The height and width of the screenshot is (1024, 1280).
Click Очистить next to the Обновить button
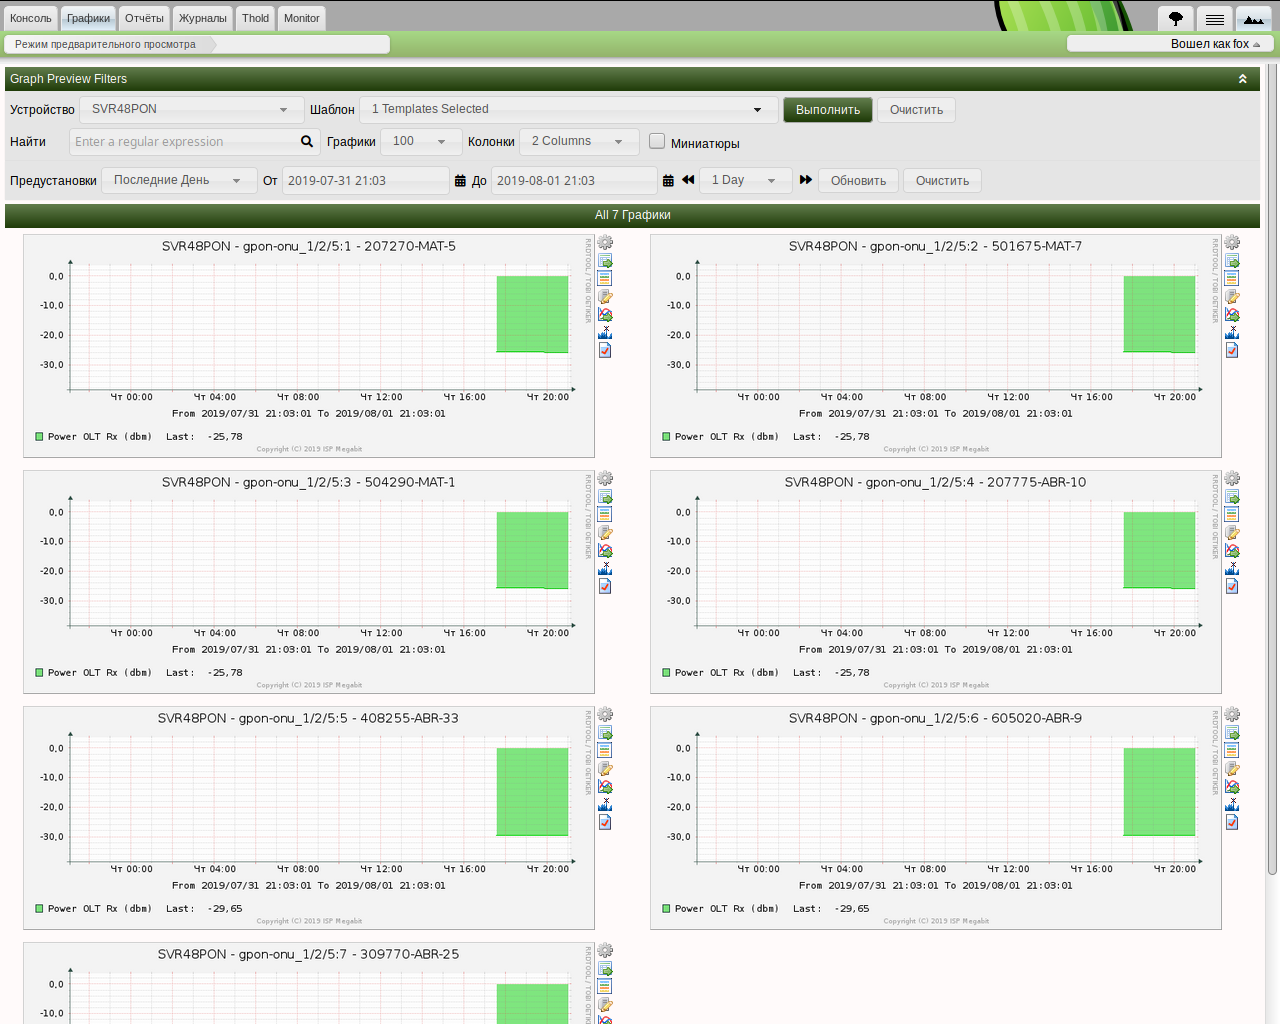943,181
